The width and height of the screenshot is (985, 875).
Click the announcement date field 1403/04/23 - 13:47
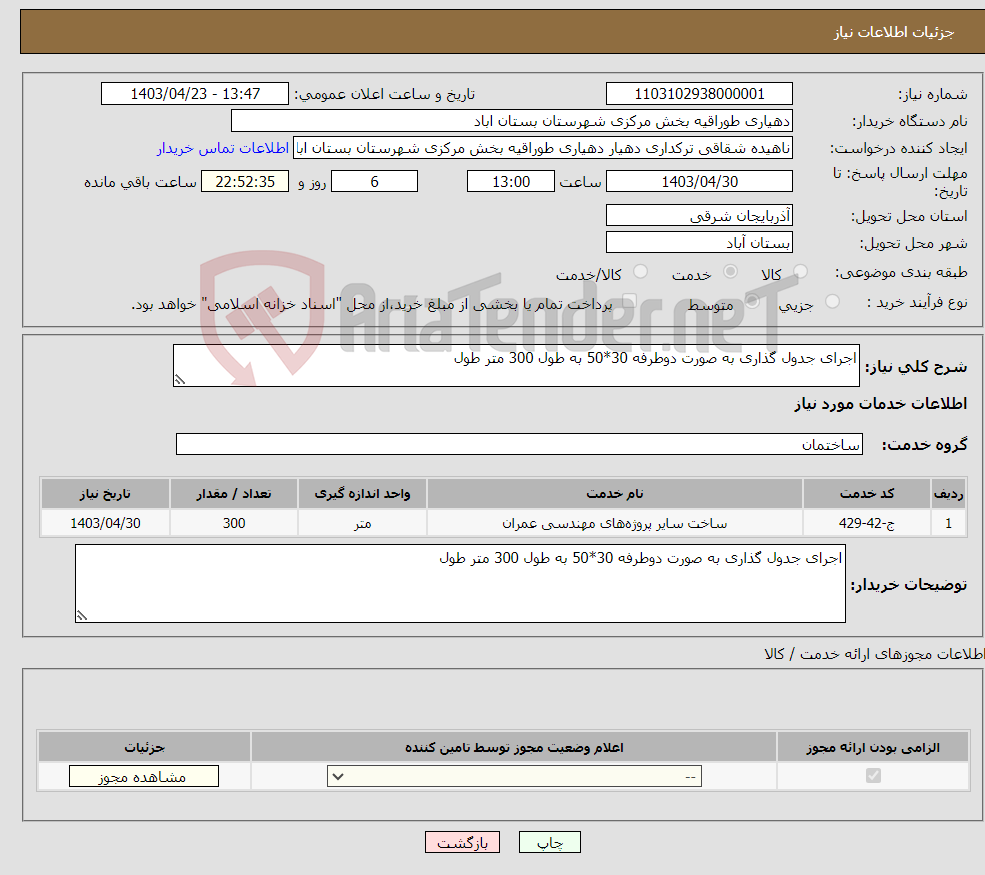(195, 94)
